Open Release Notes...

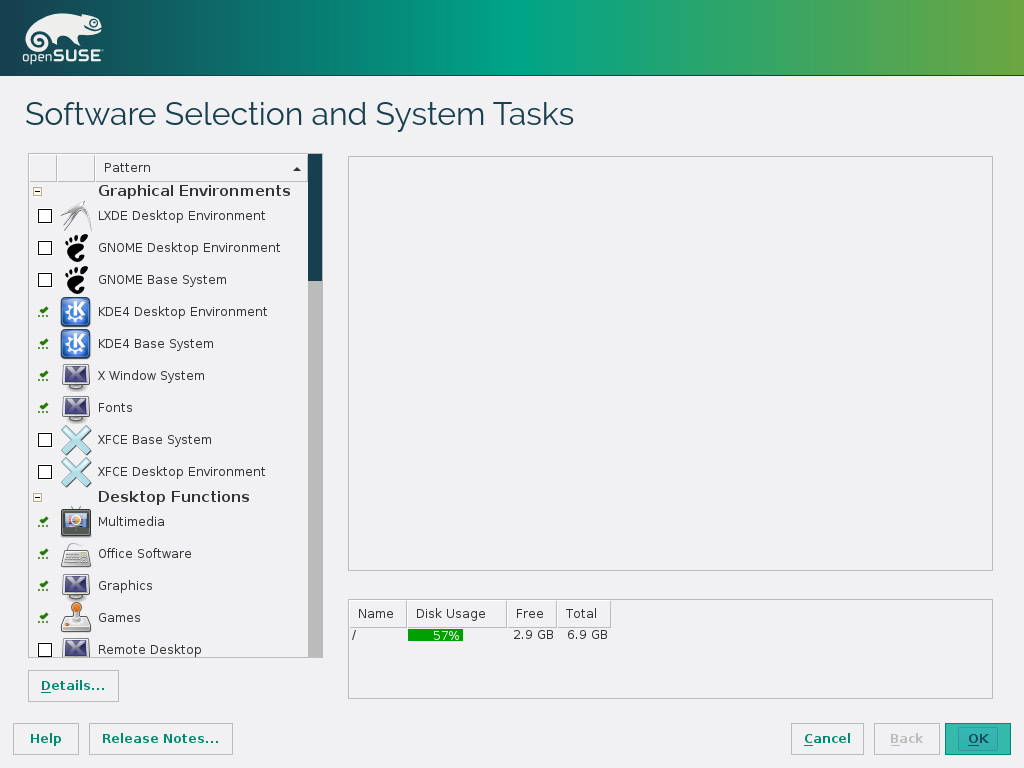(x=161, y=739)
